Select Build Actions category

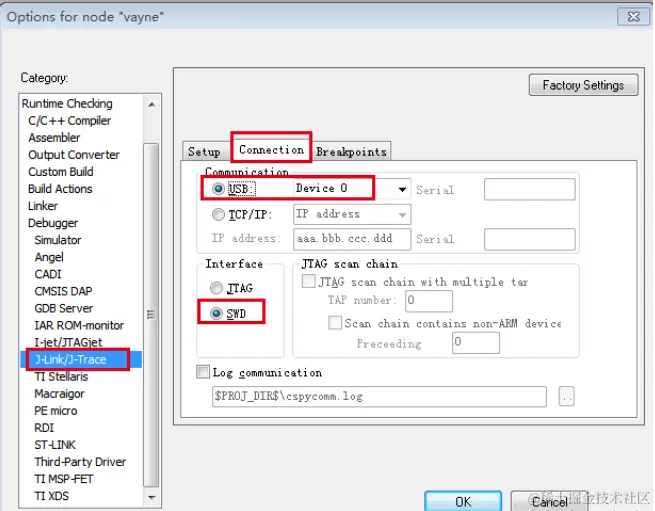(60, 189)
